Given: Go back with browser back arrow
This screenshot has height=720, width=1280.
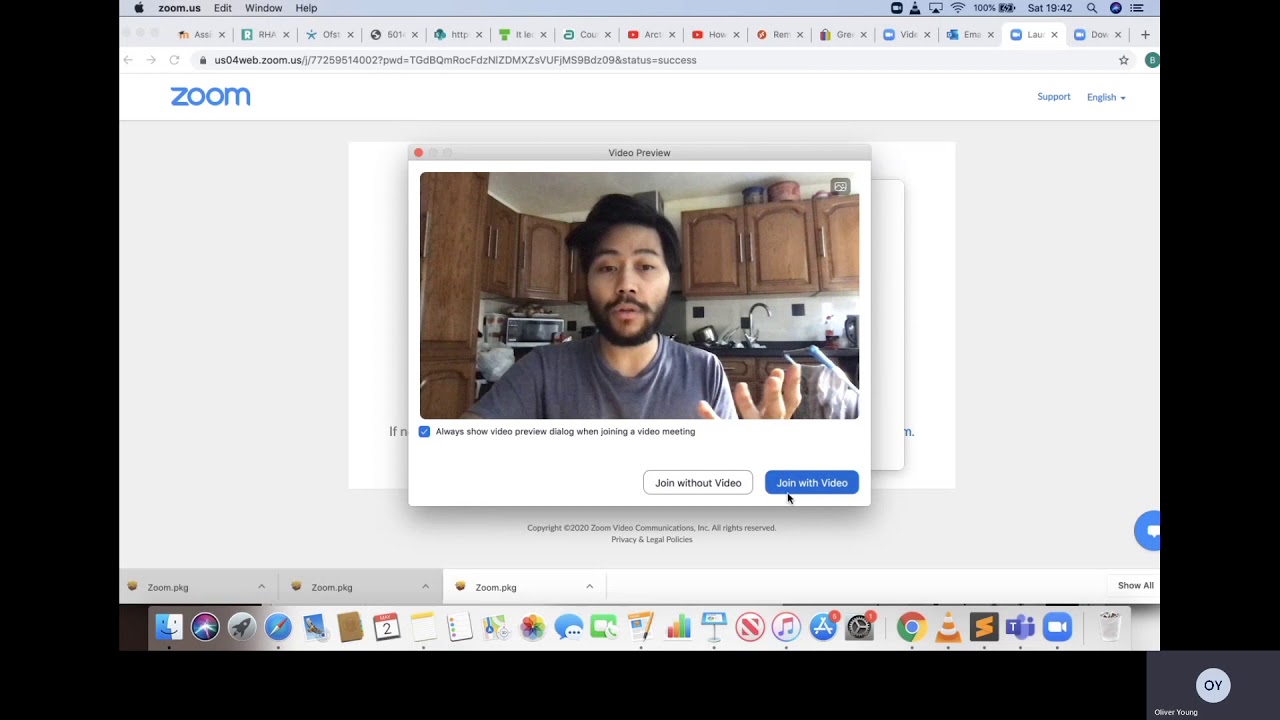Looking at the screenshot, I should click(x=128, y=60).
